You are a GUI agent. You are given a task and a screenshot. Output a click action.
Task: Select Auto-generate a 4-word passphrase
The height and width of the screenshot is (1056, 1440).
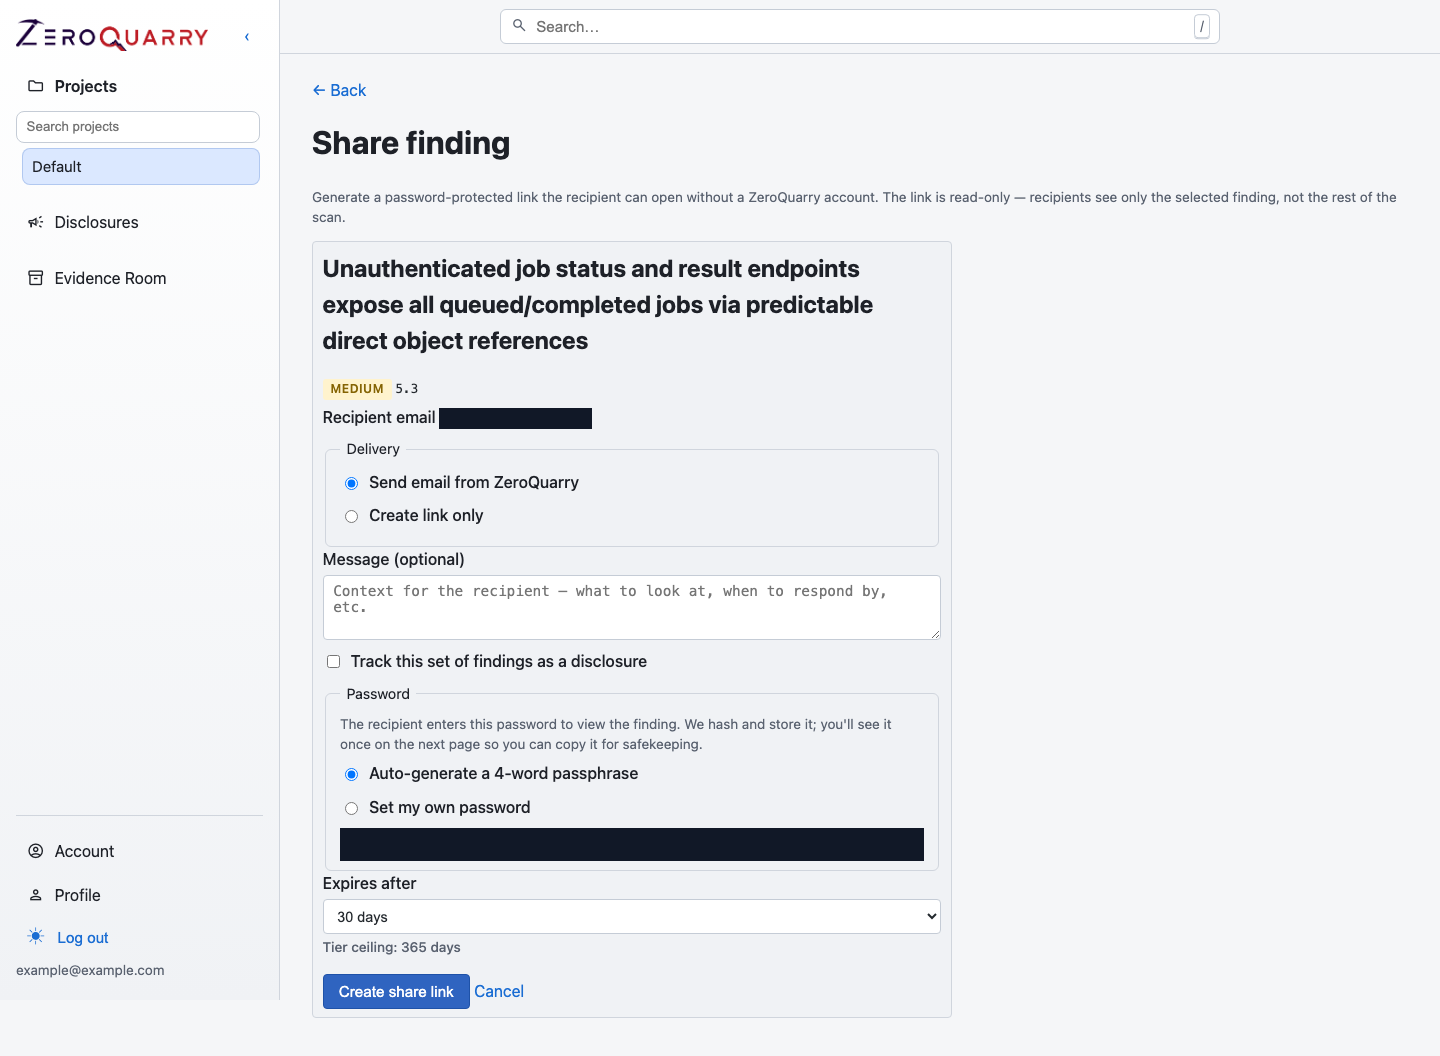(x=352, y=775)
